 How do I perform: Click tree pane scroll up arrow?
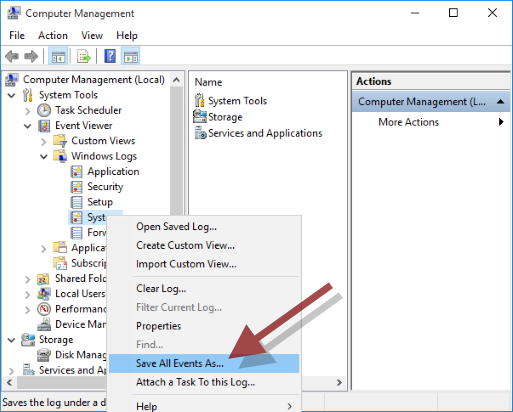[x=176, y=80]
